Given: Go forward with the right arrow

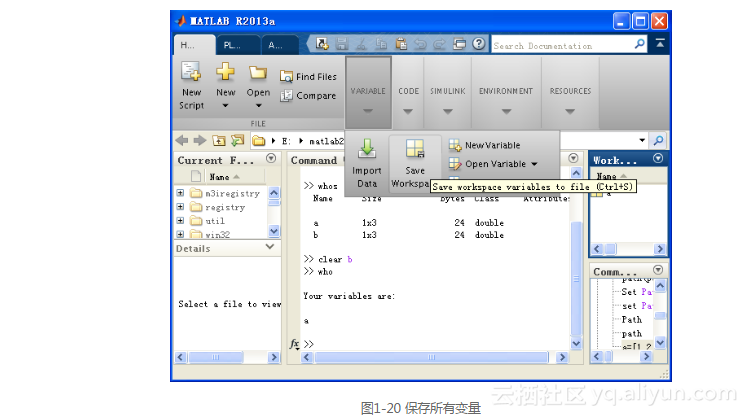Looking at the screenshot, I should (x=200, y=140).
